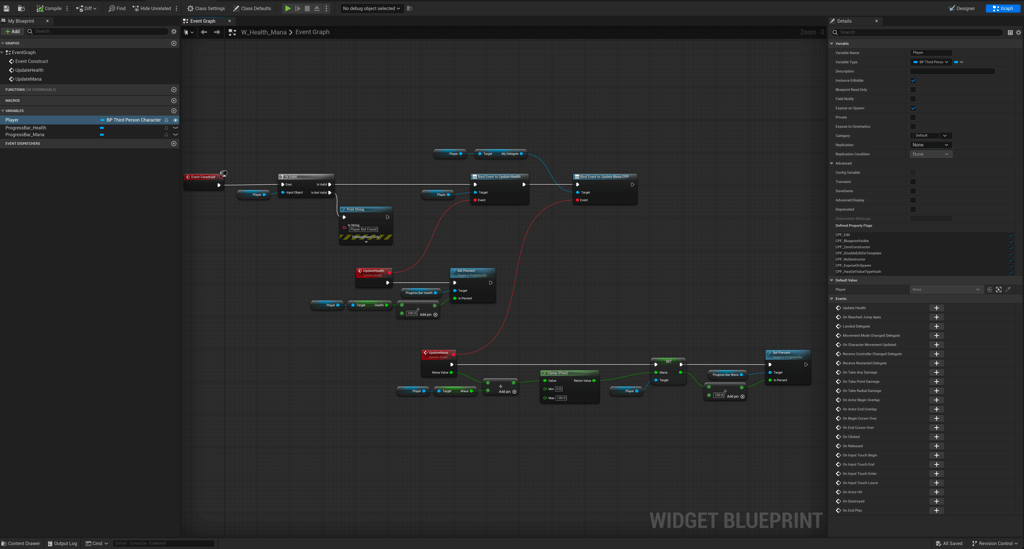This screenshot has height=549, width=1024.
Task: Open the debug object selector dropdown
Action: 371,8
